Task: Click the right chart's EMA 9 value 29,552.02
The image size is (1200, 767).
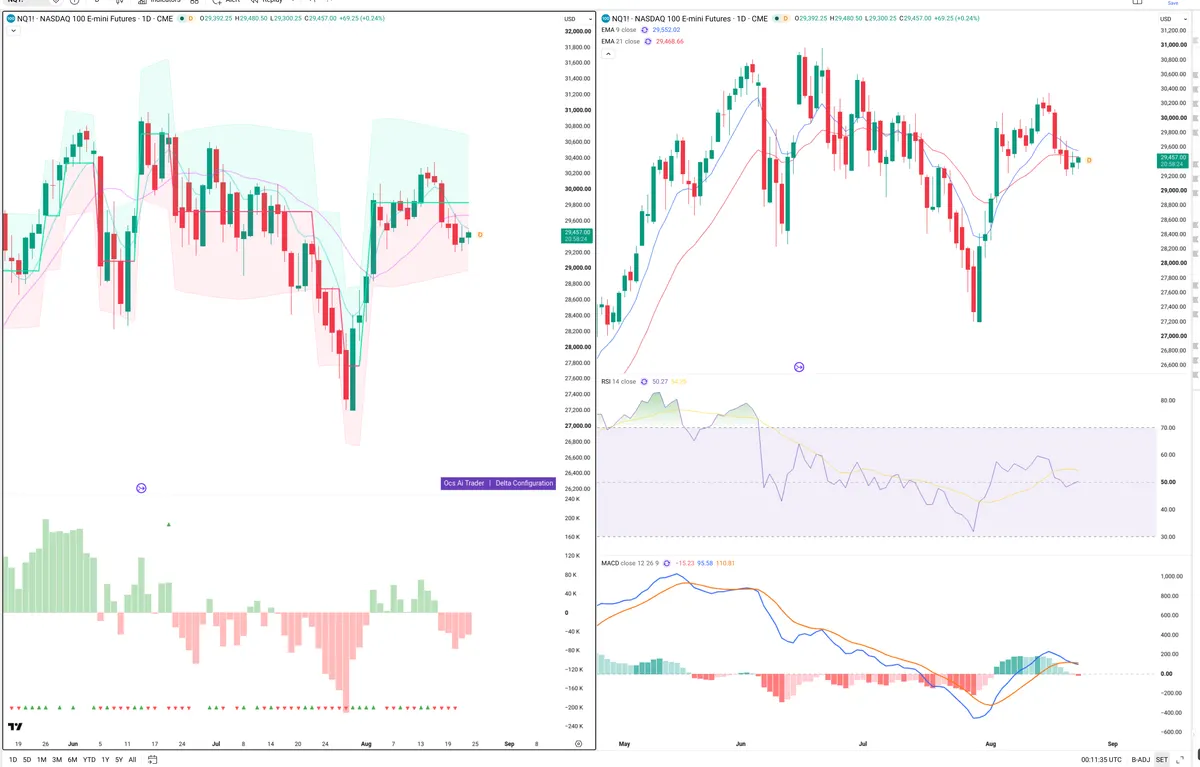Action: (x=667, y=30)
